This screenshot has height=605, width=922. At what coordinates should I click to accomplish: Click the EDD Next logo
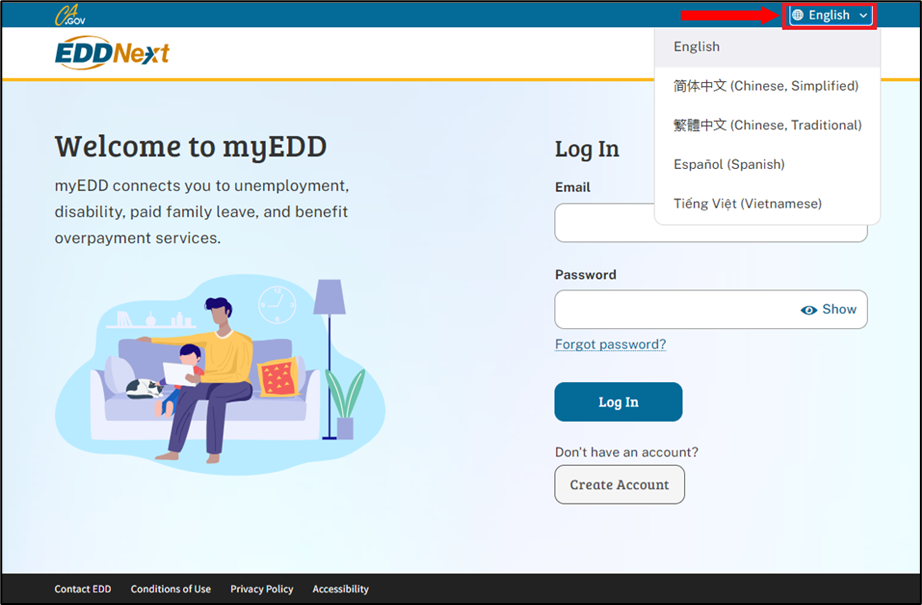point(112,53)
